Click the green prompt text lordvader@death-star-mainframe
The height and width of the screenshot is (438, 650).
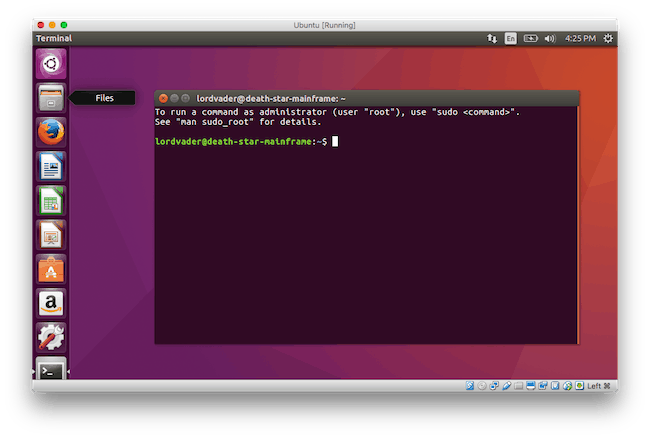[235, 141]
